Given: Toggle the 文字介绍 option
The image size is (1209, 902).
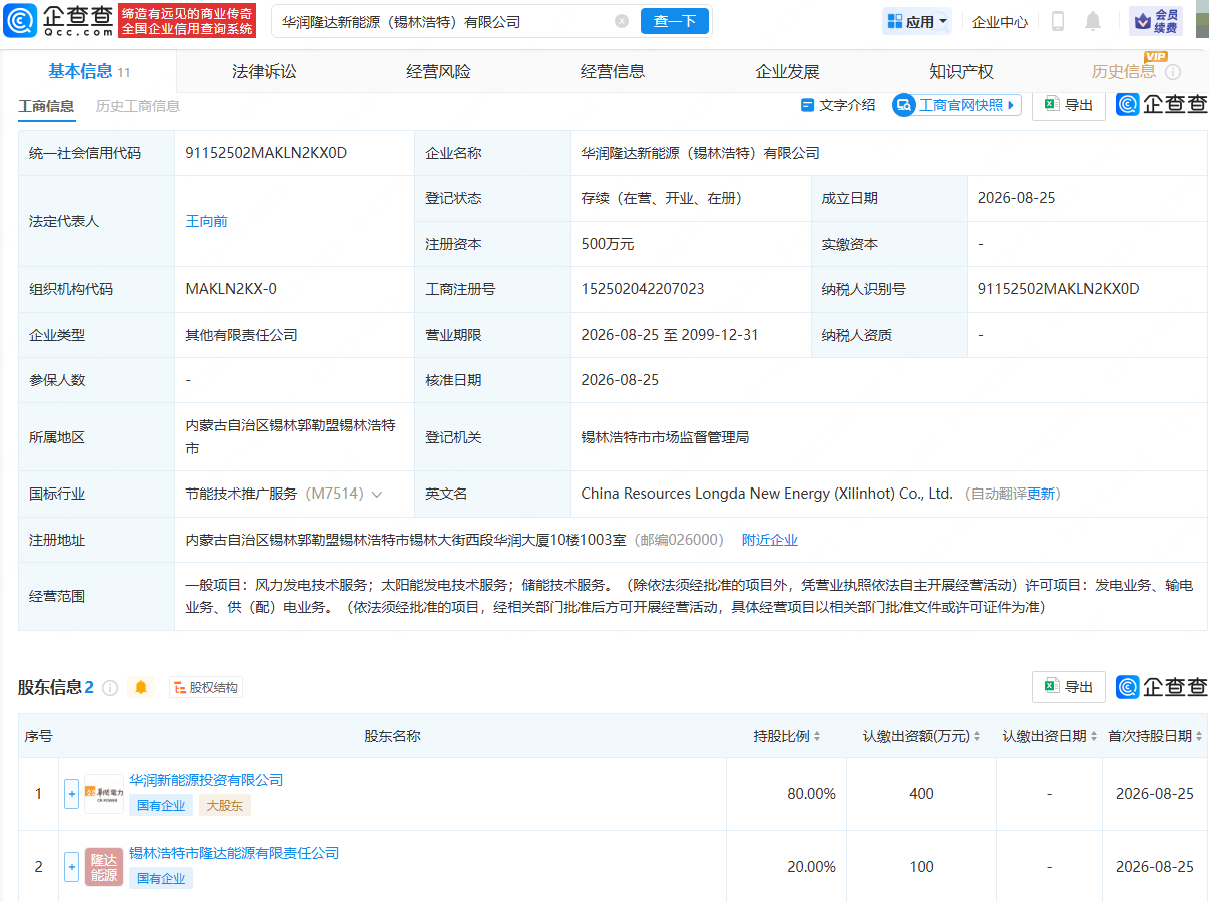Looking at the screenshot, I should 838,105.
